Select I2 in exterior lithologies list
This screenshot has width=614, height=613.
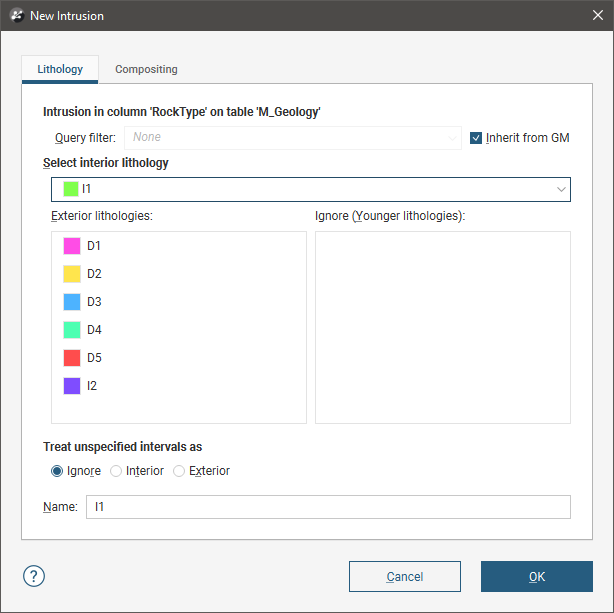click(x=92, y=386)
